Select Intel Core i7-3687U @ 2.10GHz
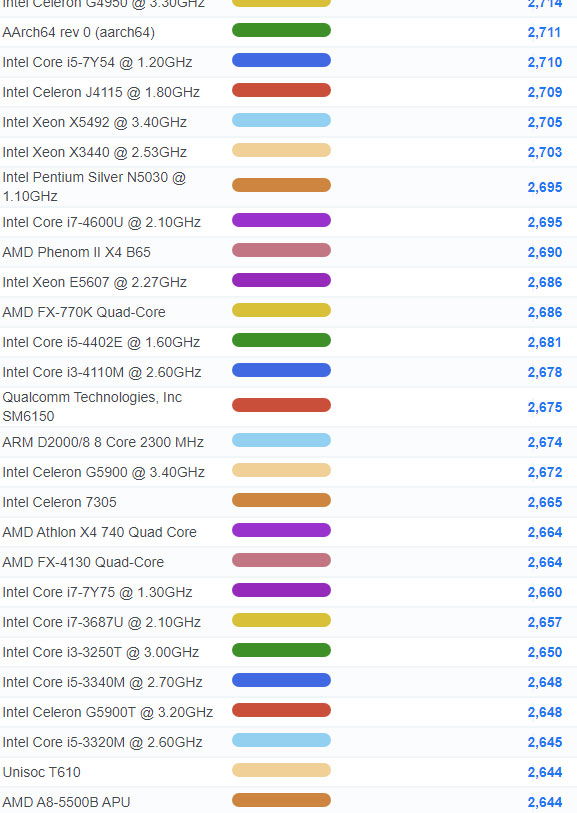577x813 pixels. click(102, 623)
